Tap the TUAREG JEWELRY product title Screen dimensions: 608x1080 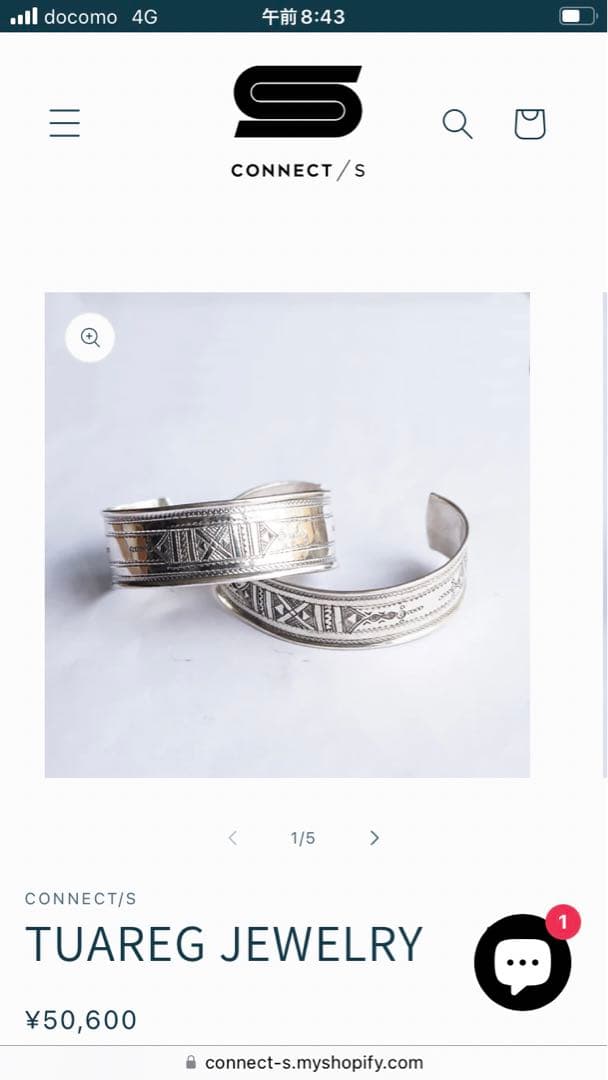click(224, 944)
